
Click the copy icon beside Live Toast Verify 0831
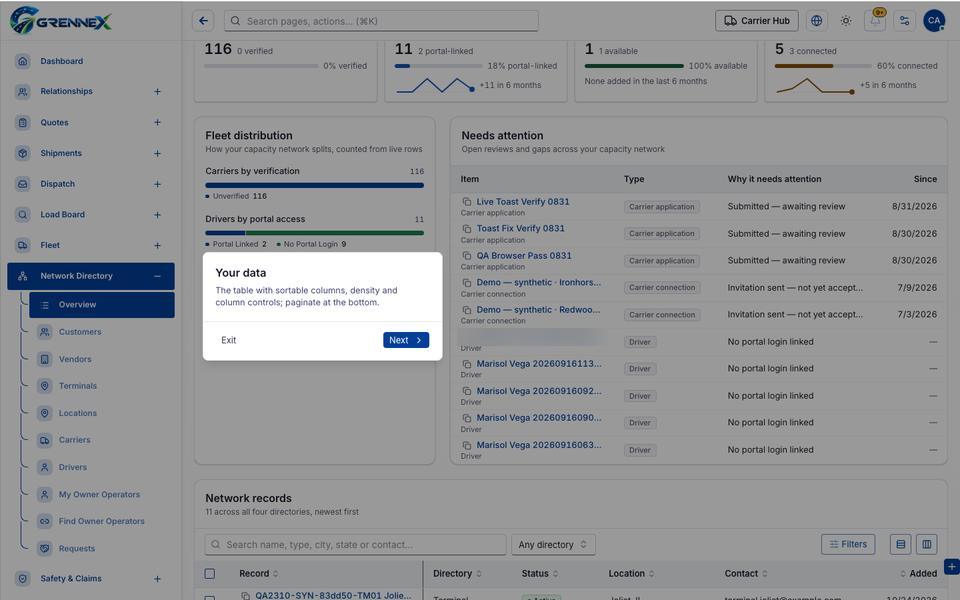coord(467,201)
